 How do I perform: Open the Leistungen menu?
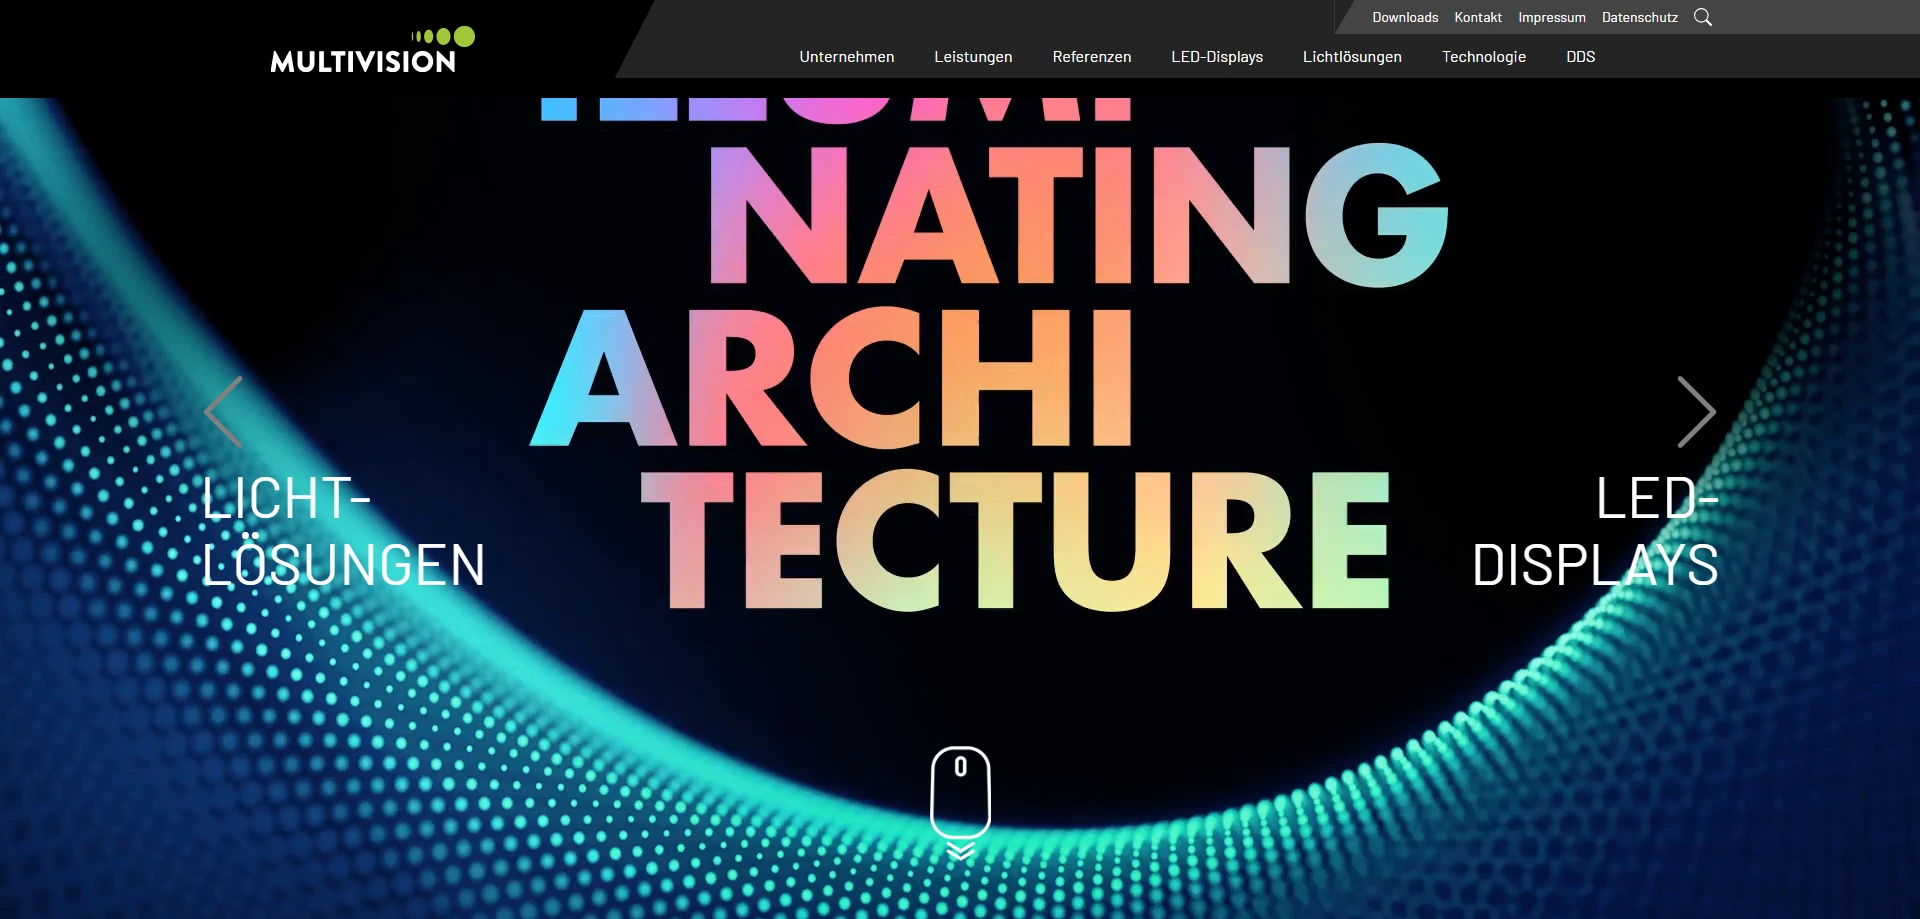click(x=973, y=57)
